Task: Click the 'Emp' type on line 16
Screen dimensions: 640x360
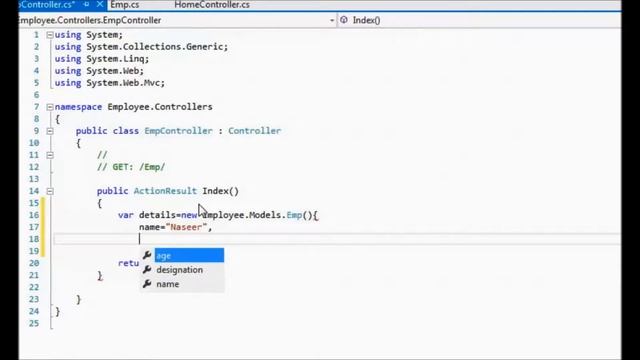Action: click(x=294, y=215)
